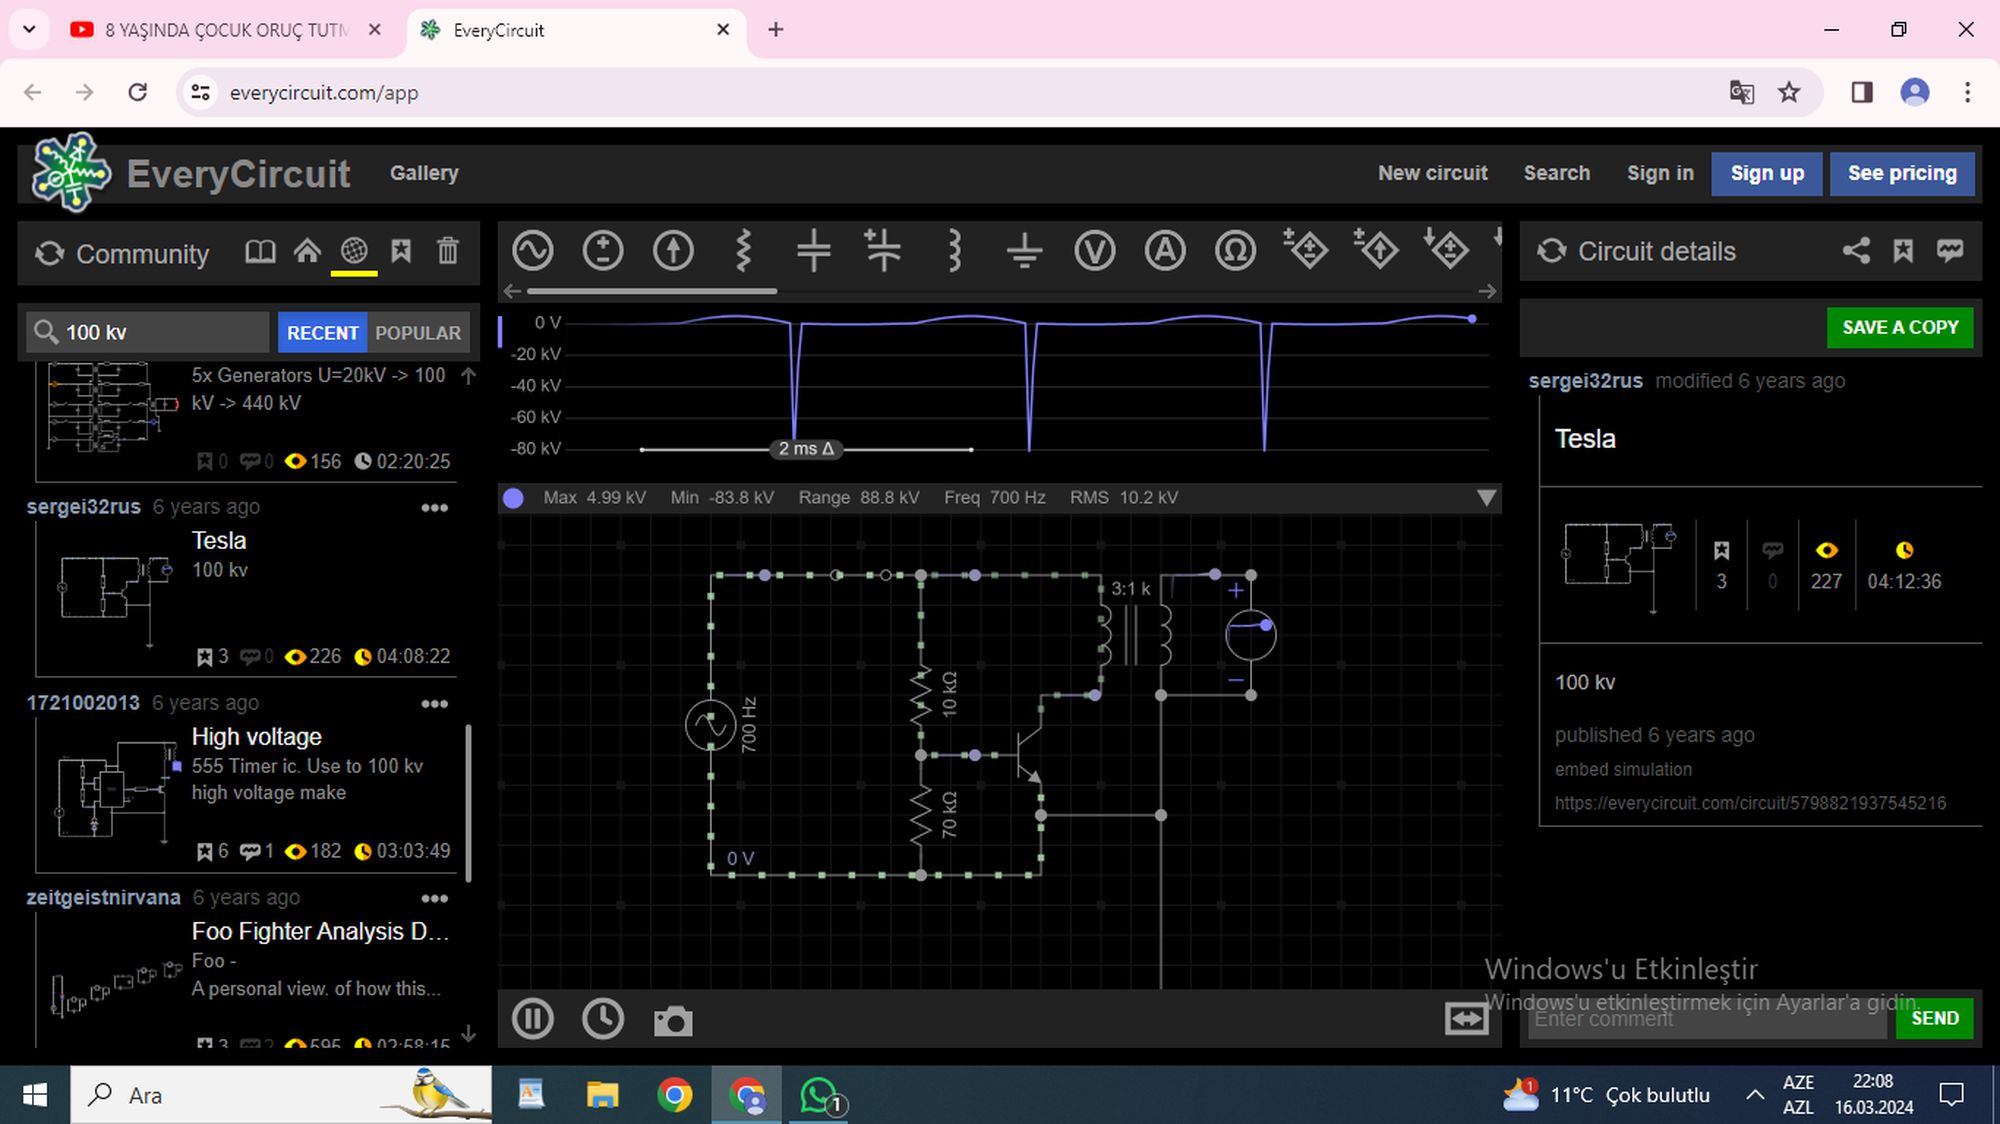
Task: Open the Gallery menu item
Action: pyautogui.click(x=424, y=173)
